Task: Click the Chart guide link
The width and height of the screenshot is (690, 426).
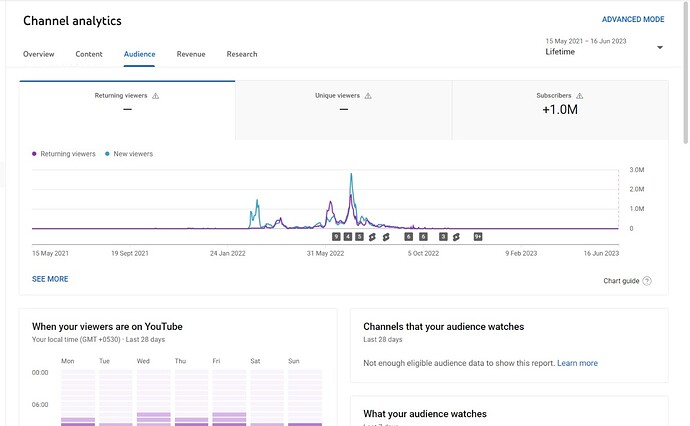Action: point(621,281)
